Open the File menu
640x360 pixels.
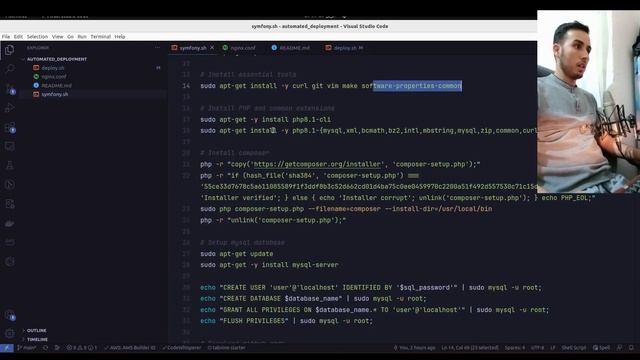(x=6, y=37)
